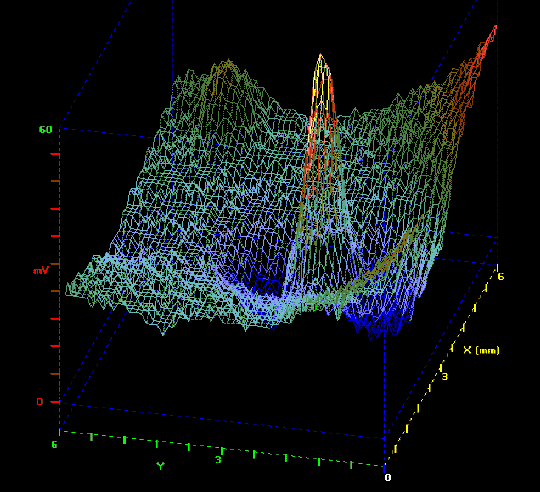Click the yellow X axis tick just above the origin
Viewport: 540px width, 492px height.
tap(395, 449)
